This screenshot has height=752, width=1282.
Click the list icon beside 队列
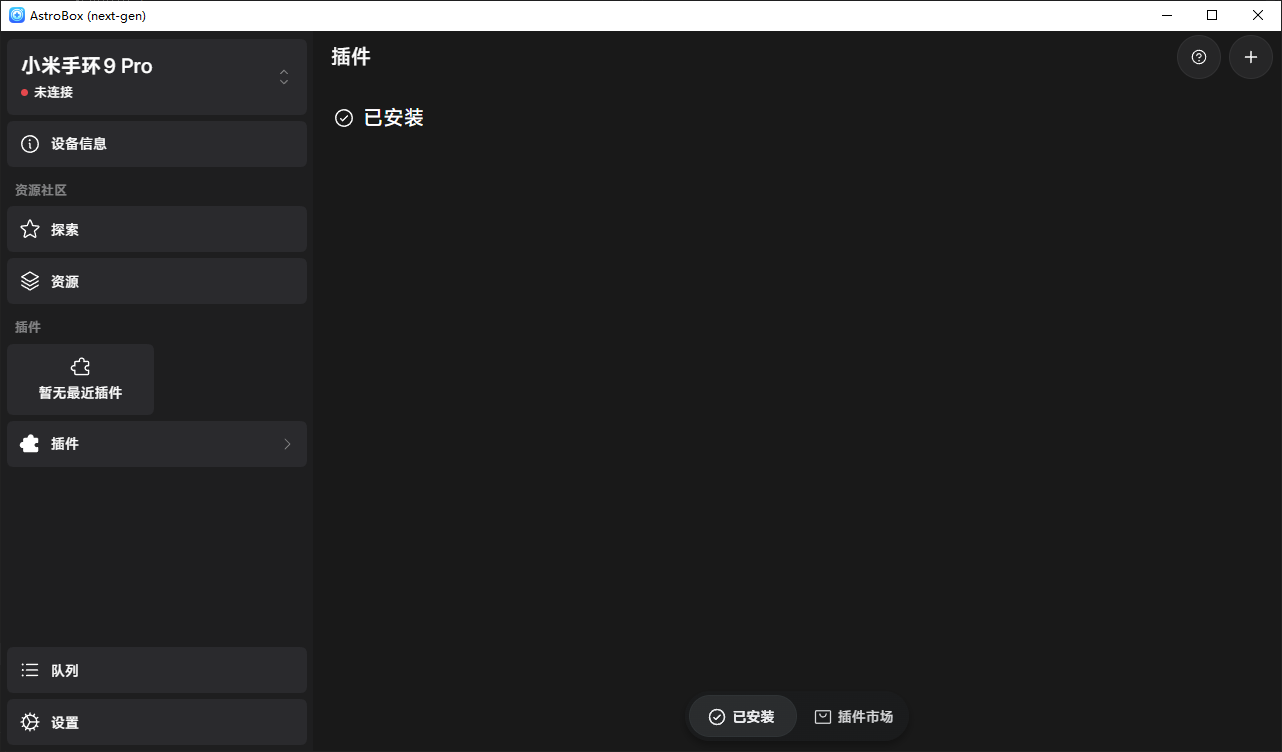click(x=30, y=670)
